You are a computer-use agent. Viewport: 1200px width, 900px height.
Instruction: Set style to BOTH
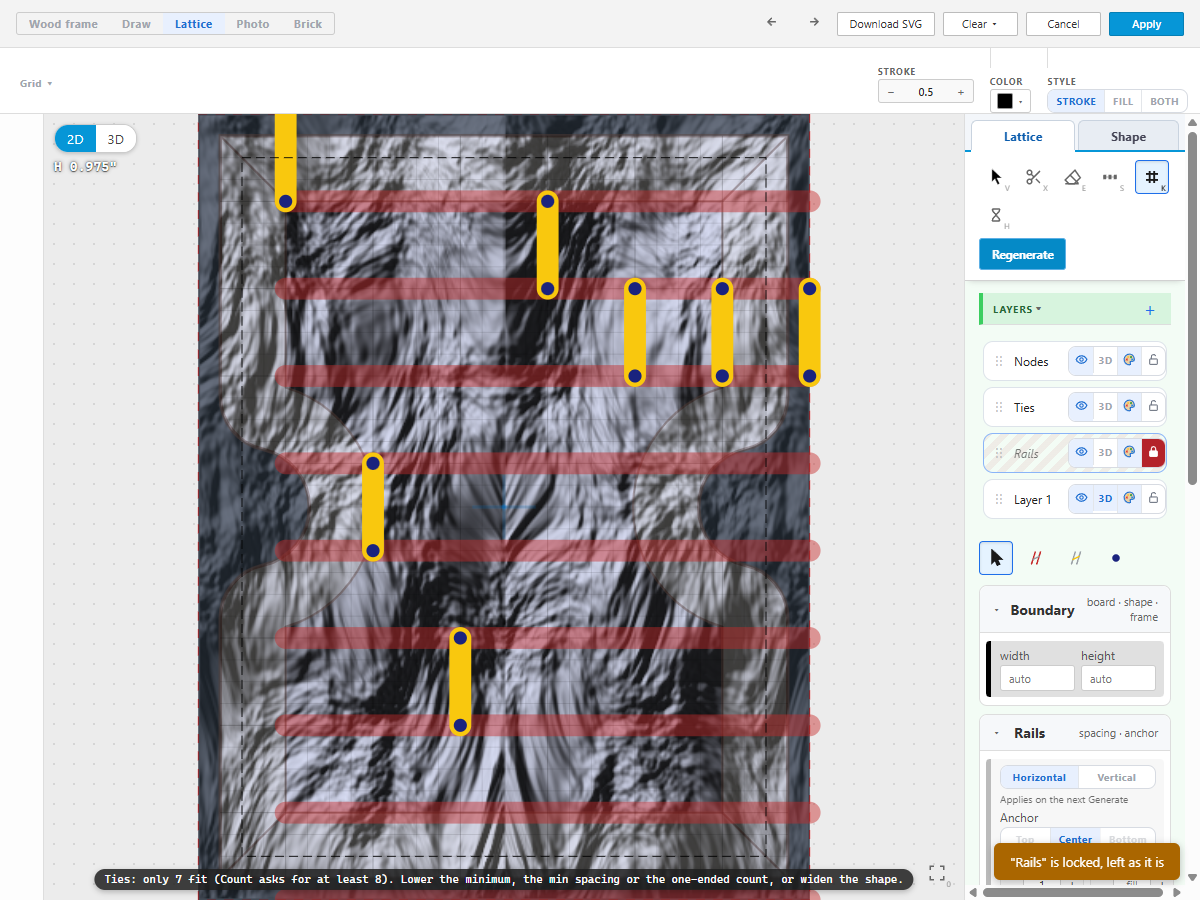point(1164,101)
